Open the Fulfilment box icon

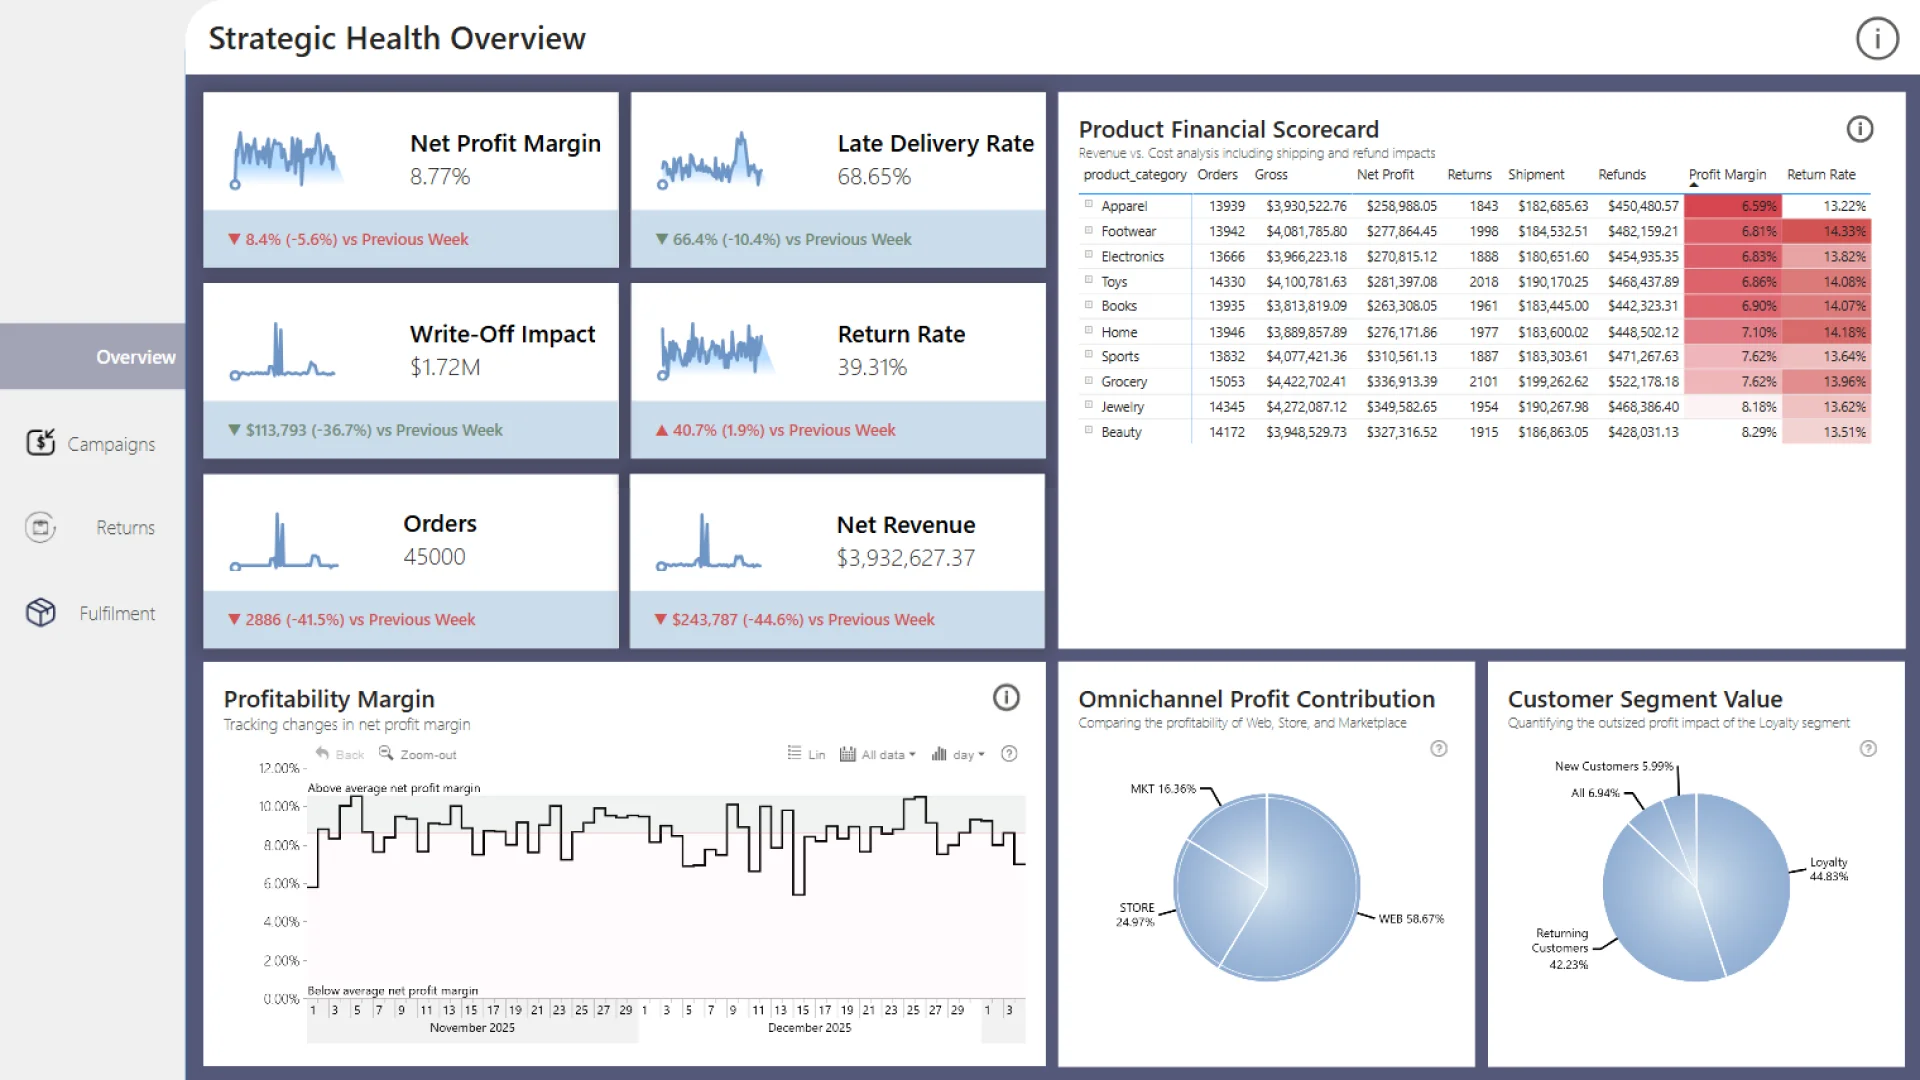click(x=41, y=612)
